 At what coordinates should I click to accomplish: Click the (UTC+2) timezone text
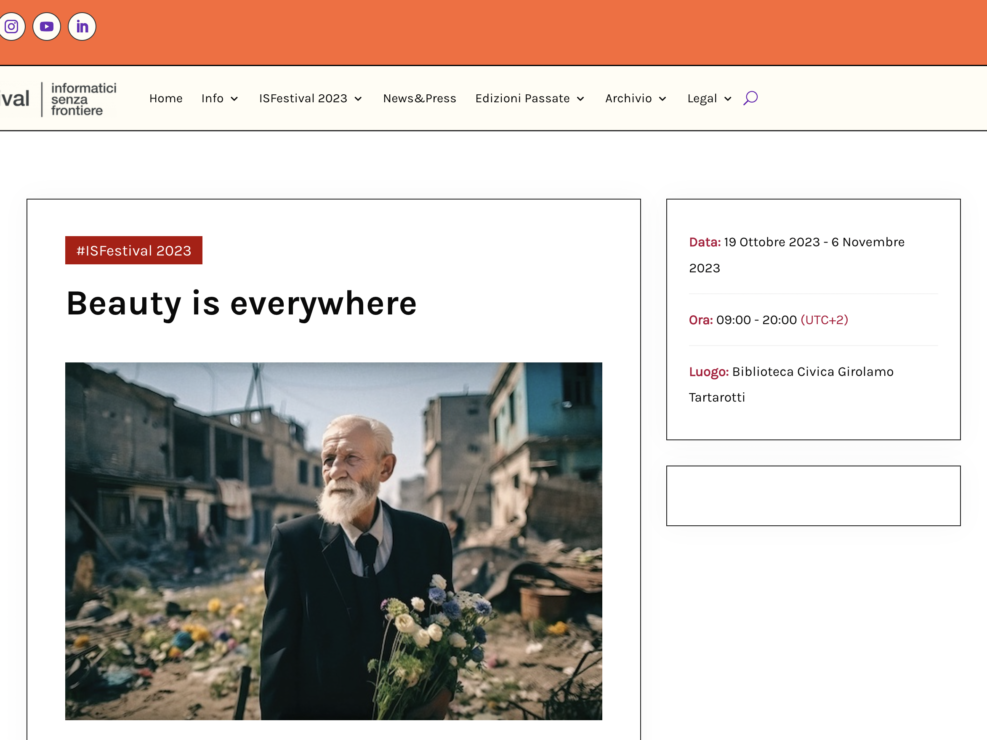pyautogui.click(x=824, y=320)
